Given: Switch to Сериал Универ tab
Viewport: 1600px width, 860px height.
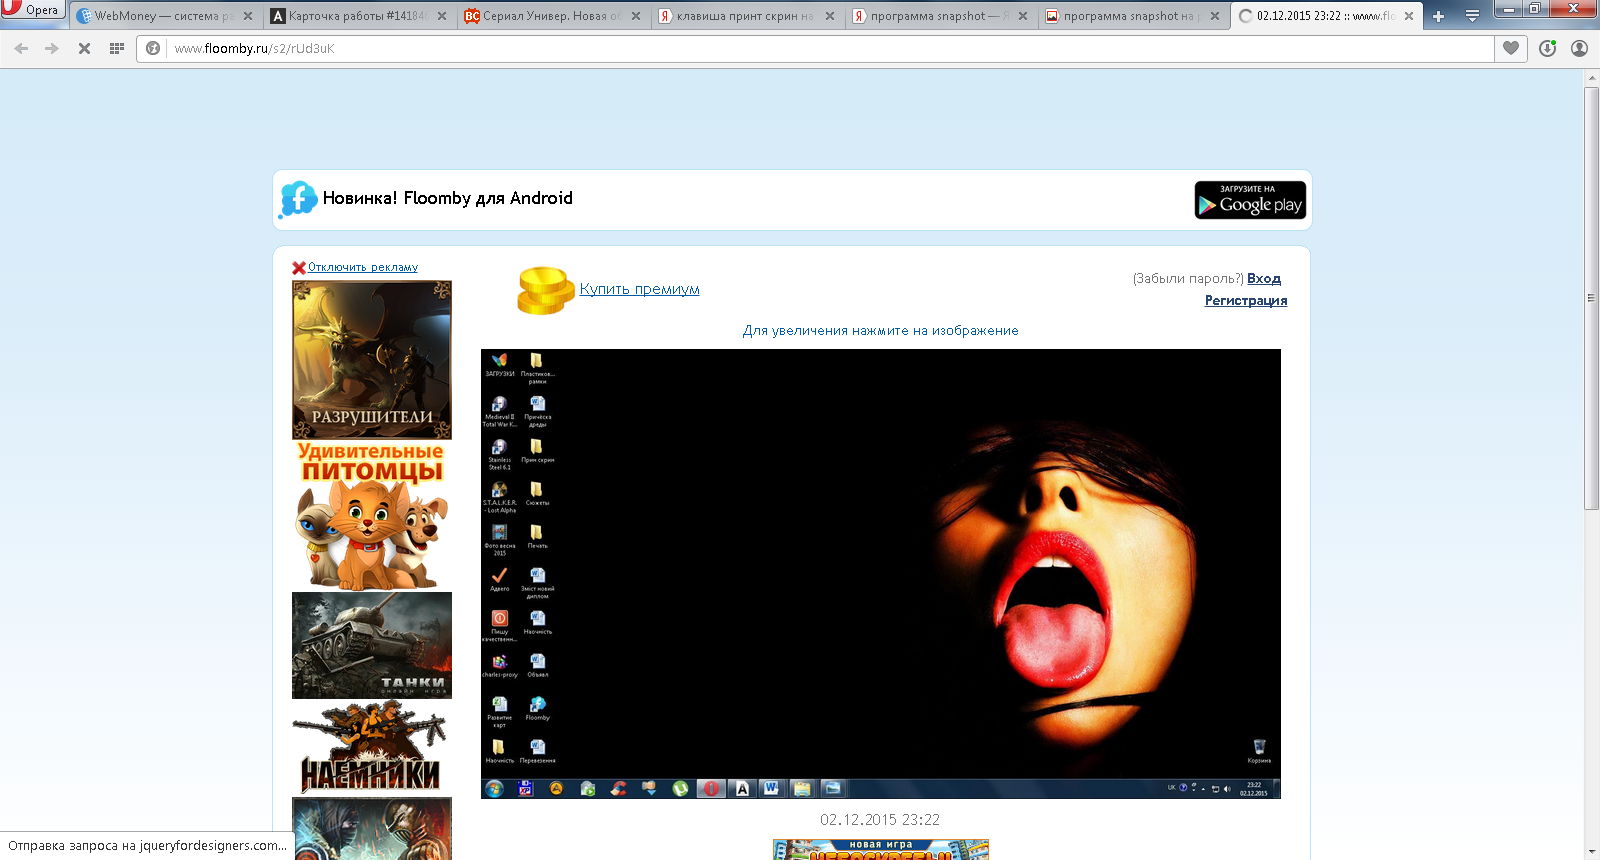Looking at the screenshot, I should click(x=545, y=16).
